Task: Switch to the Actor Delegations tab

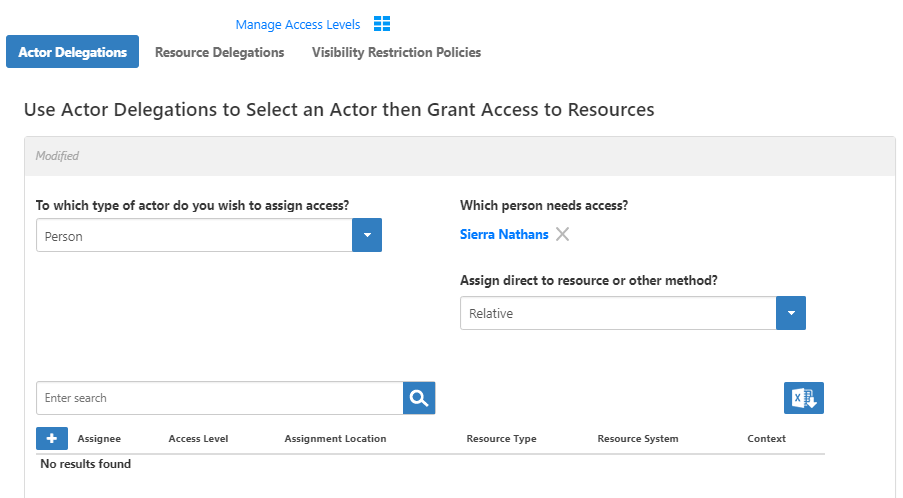Action: (x=72, y=52)
